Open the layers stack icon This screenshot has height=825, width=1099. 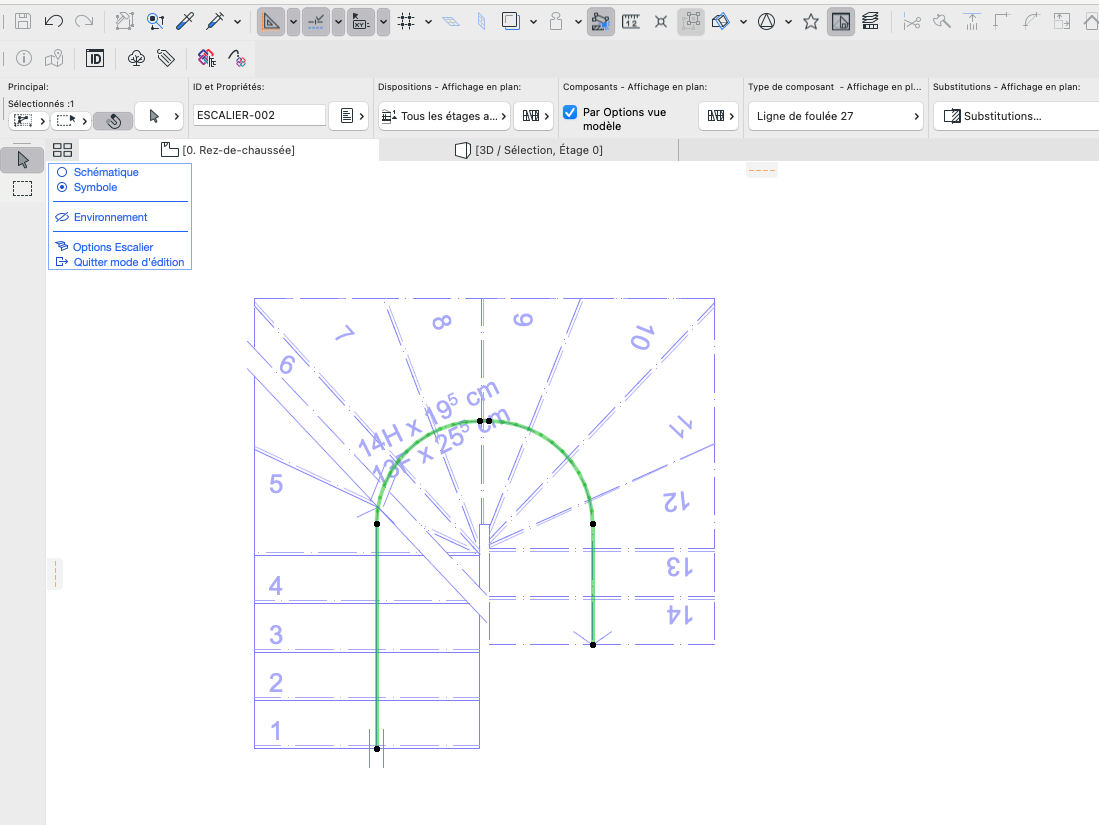[871, 22]
